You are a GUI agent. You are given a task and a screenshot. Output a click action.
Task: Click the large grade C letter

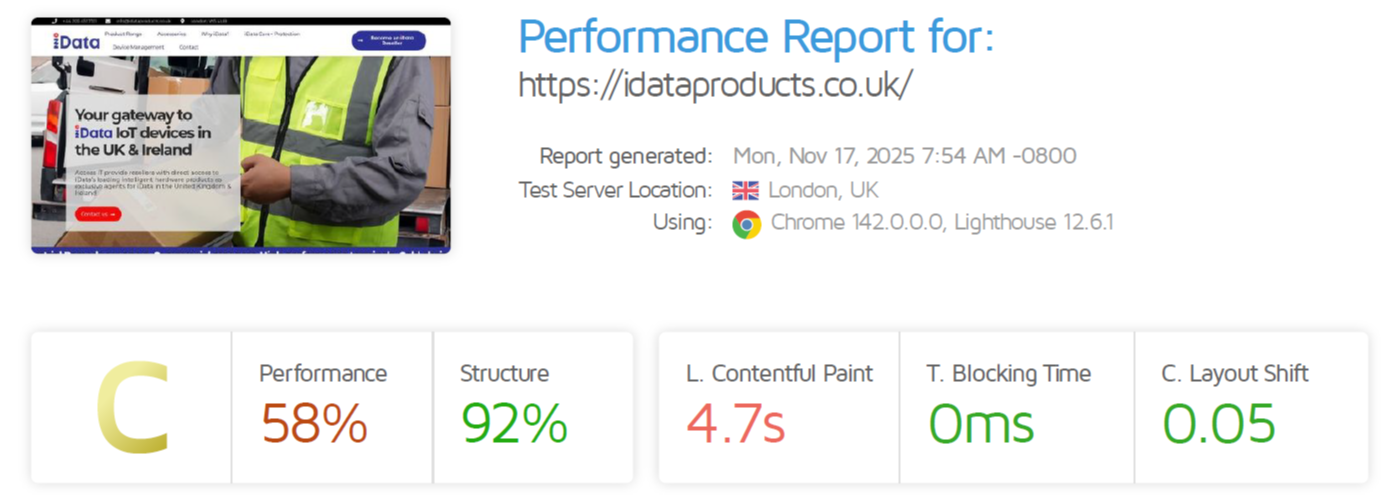pyautogui.click(x=132, y=408)
